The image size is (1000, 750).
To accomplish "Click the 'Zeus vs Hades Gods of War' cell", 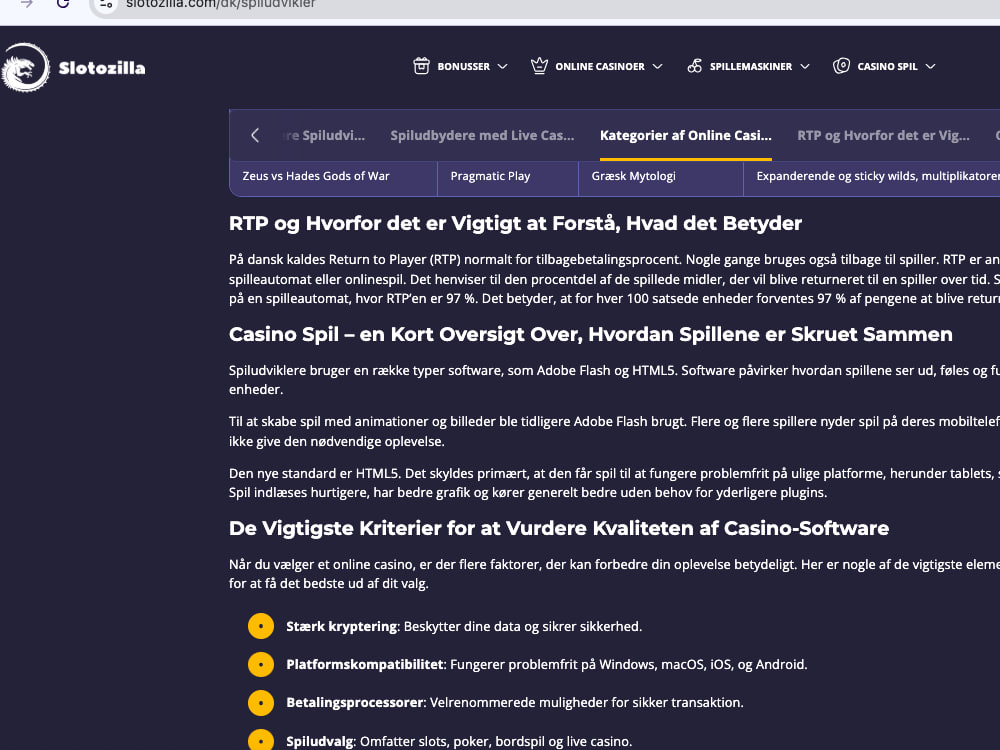I will click(334, 177).
